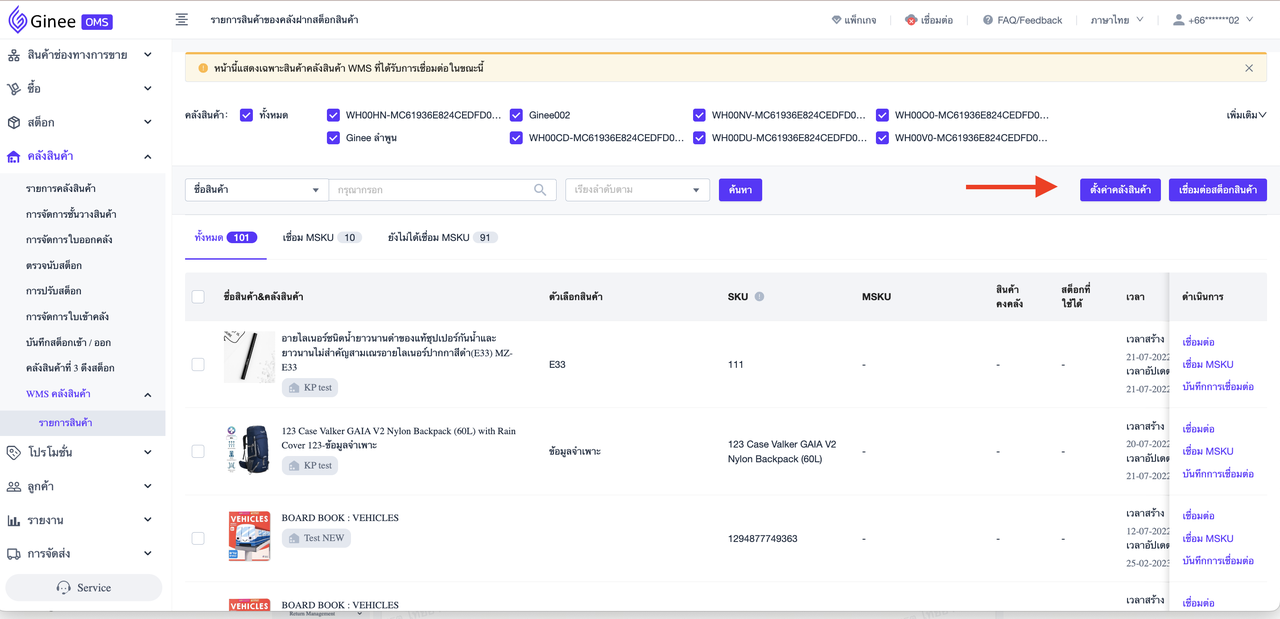Open the ชื่อสินค้า search-type dropdown
1280x619 pixels.
click(256, 190)
